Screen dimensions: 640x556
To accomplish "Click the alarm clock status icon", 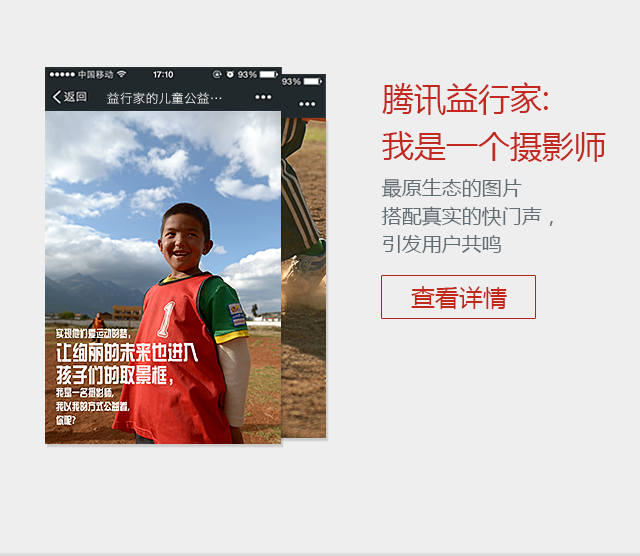I will coord(230,74).
